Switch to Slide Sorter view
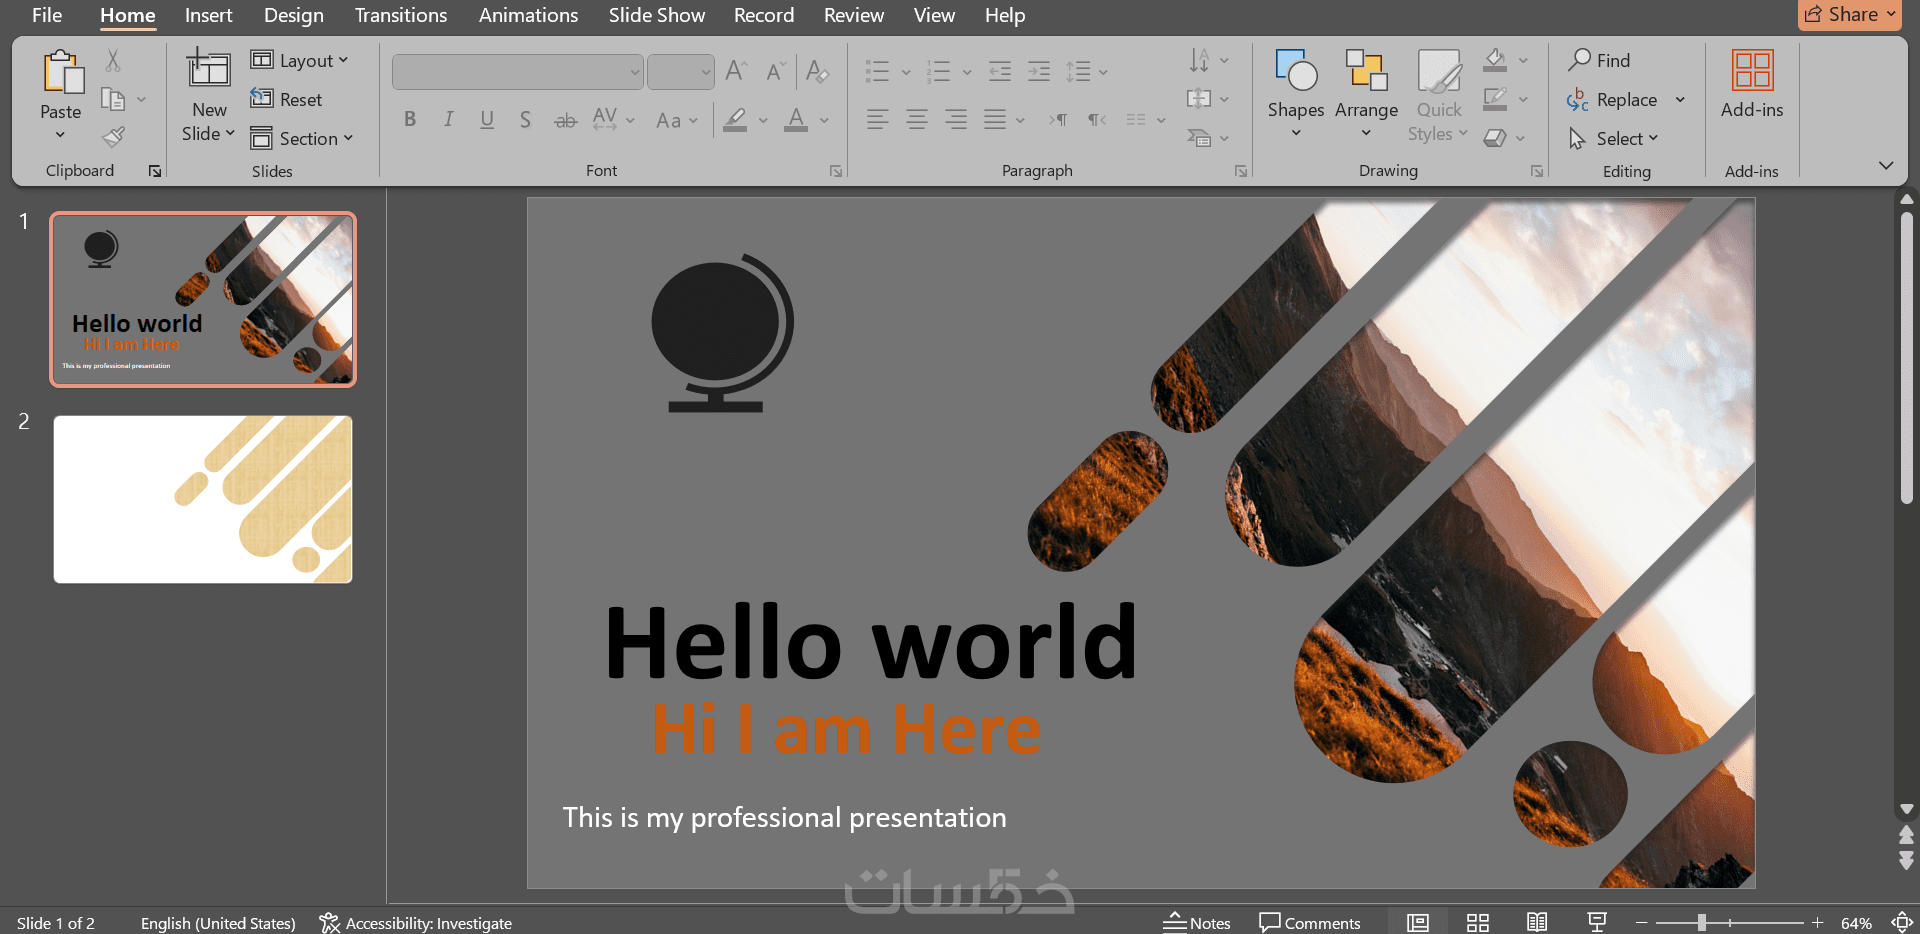1920x934 pixels. click(x=1478, y=922)
